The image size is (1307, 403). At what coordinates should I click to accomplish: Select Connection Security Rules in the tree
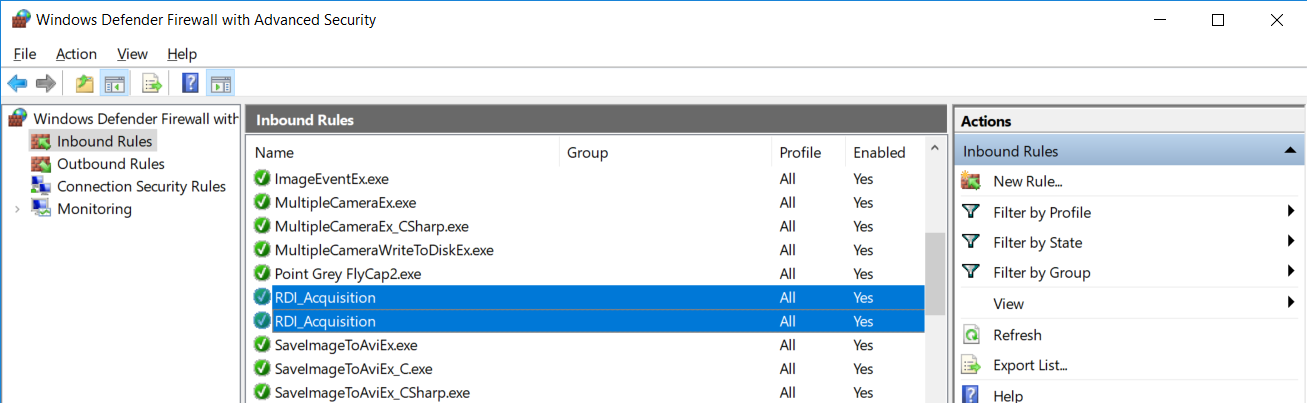[x=141, y=186]
